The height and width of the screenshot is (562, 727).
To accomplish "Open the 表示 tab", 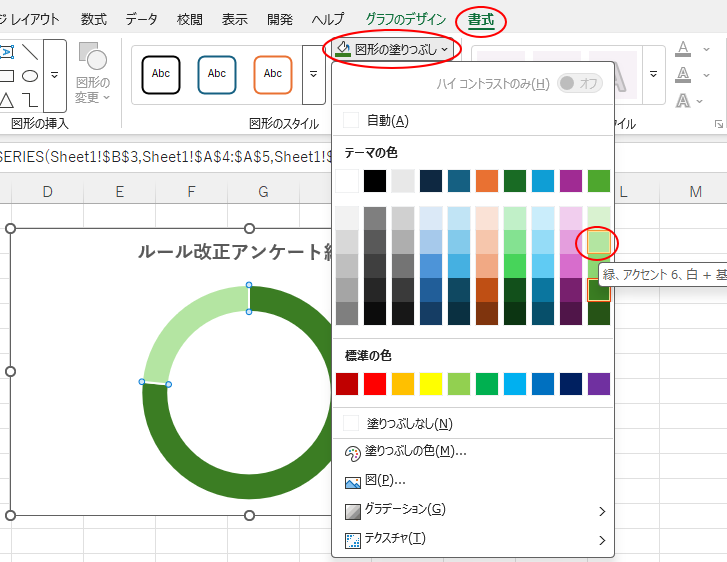I will 235,19.
